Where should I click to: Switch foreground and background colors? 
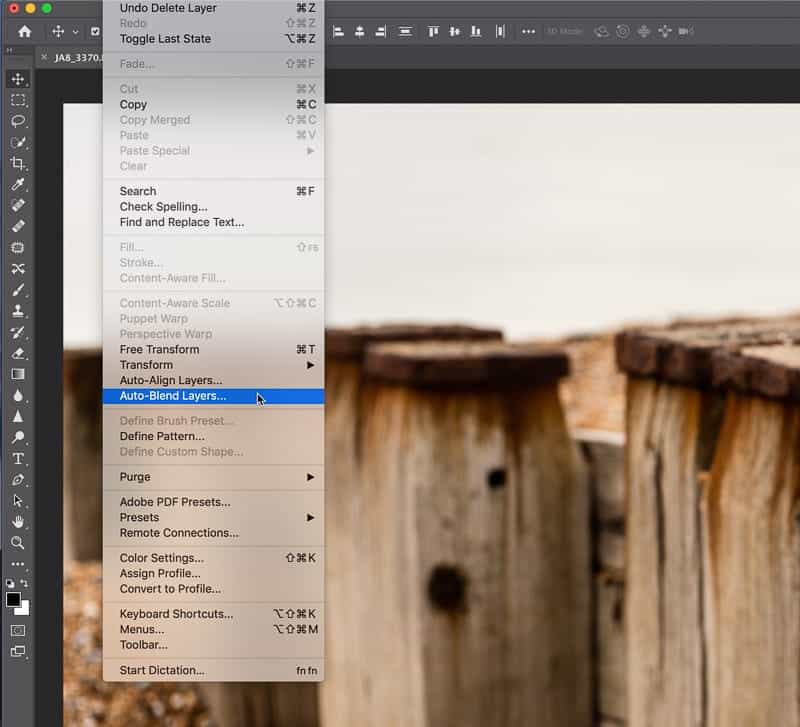[x=24, y=583]
